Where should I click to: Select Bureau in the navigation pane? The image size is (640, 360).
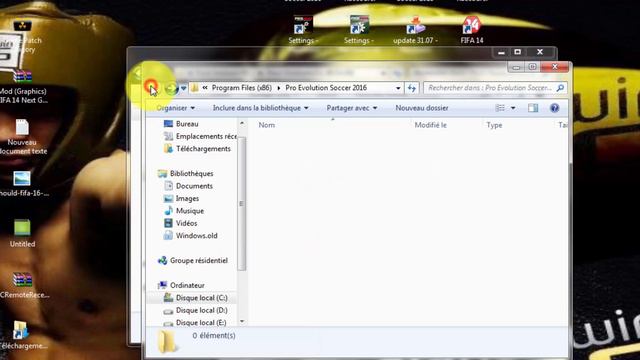tap(181, 124)
